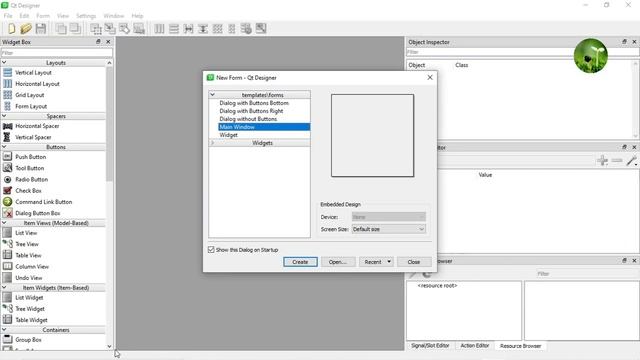This screenshot has height=360, width=640.
Task: Click the Bring to Front toolbar icon
Action: click(x=75, y=29)
